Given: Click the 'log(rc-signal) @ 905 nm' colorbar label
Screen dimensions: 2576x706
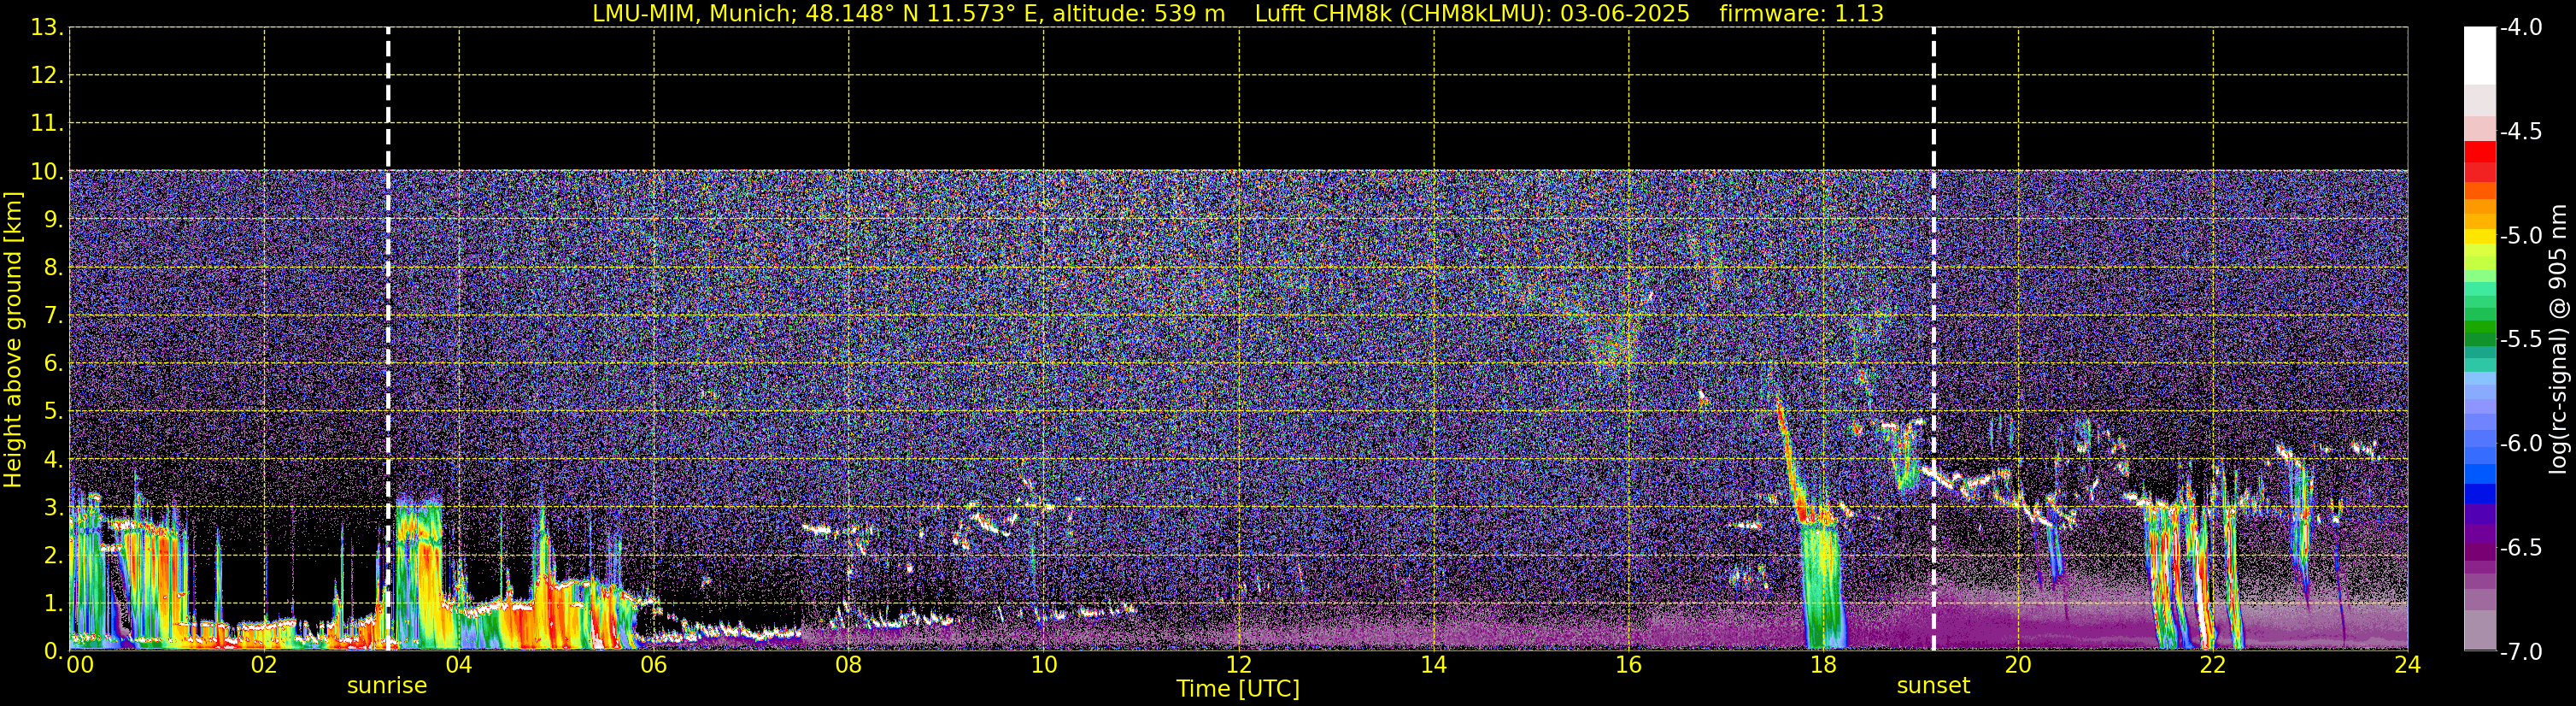Looking at the screenshot, I should coord(2559,339).
